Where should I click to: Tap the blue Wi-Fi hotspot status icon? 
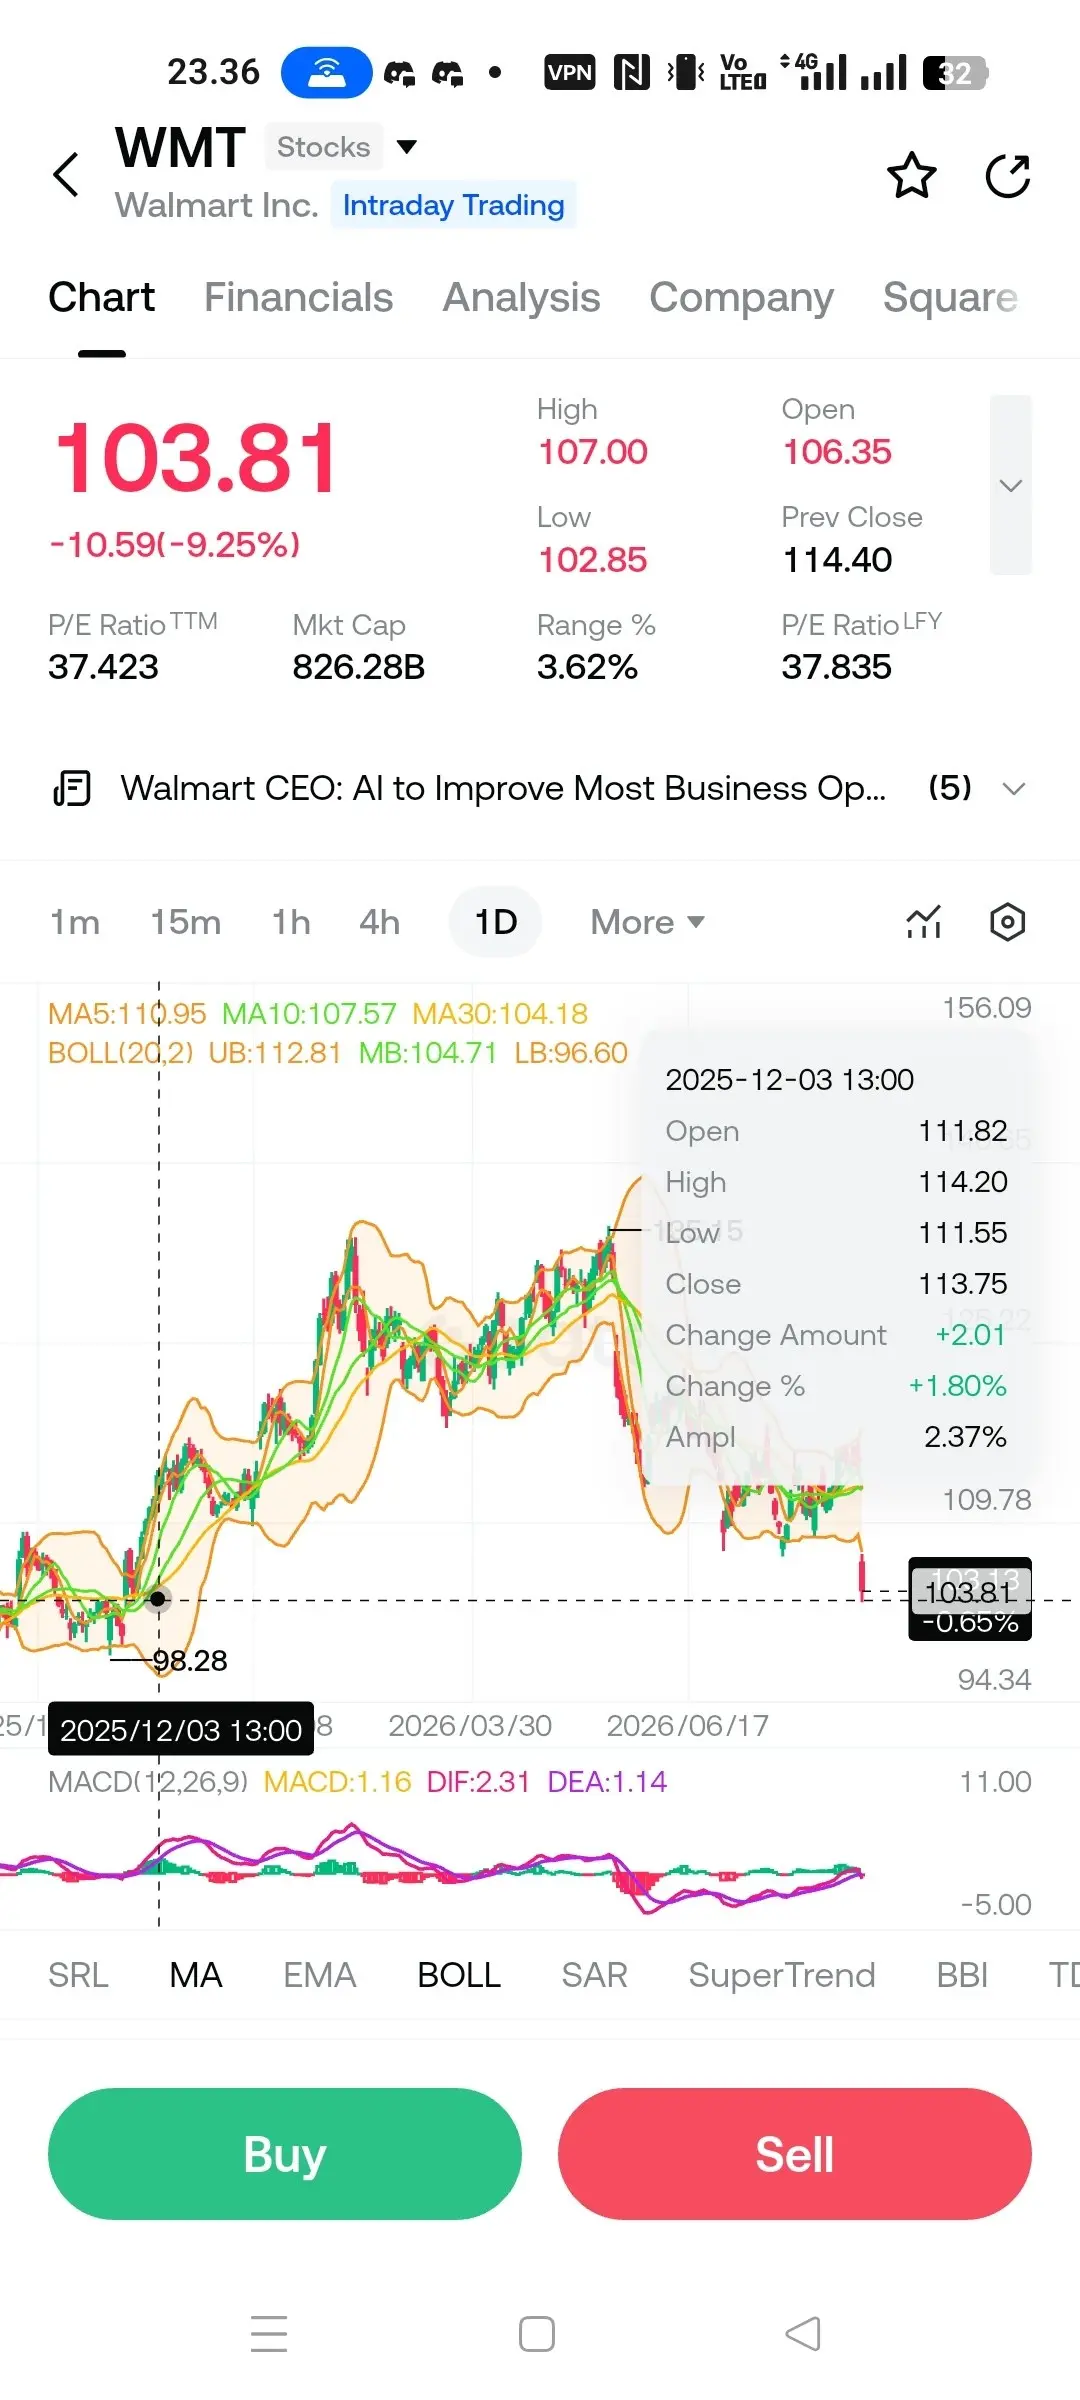(327, 72)
